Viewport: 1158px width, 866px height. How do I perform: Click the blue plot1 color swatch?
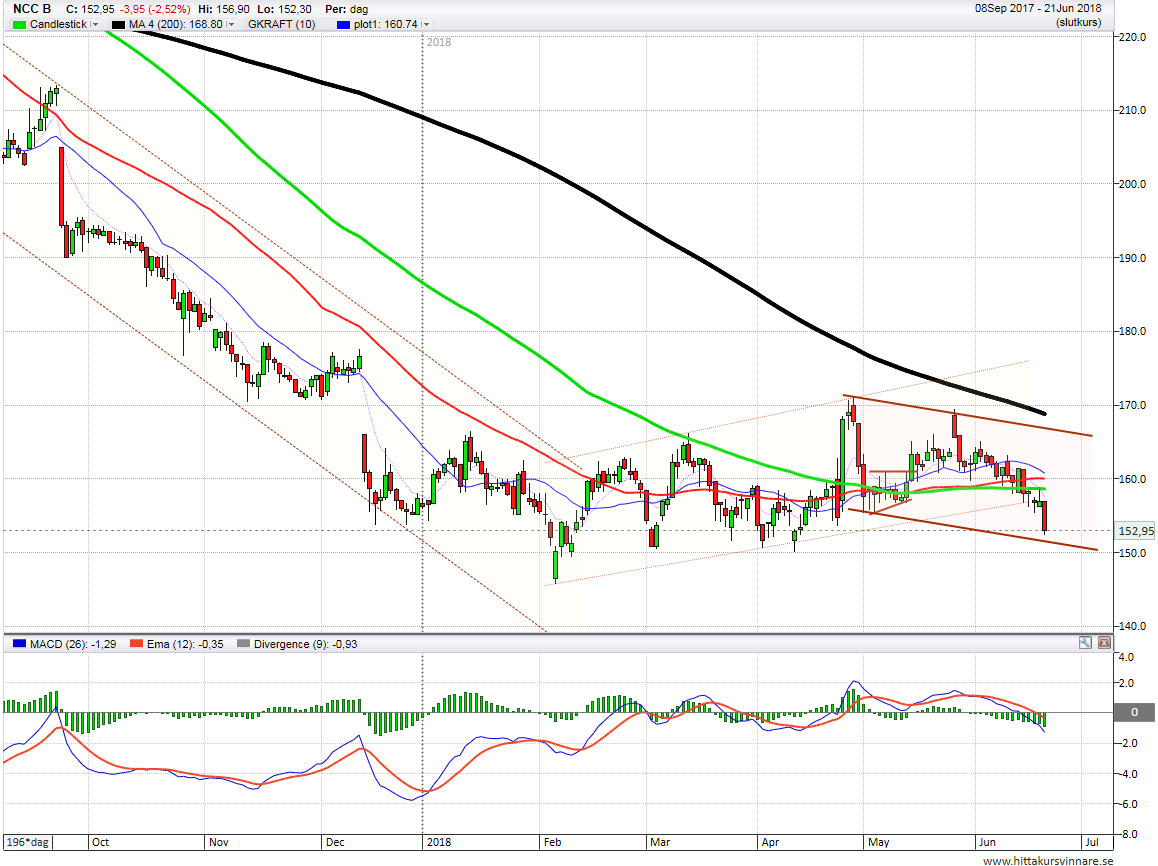(343, 24)
